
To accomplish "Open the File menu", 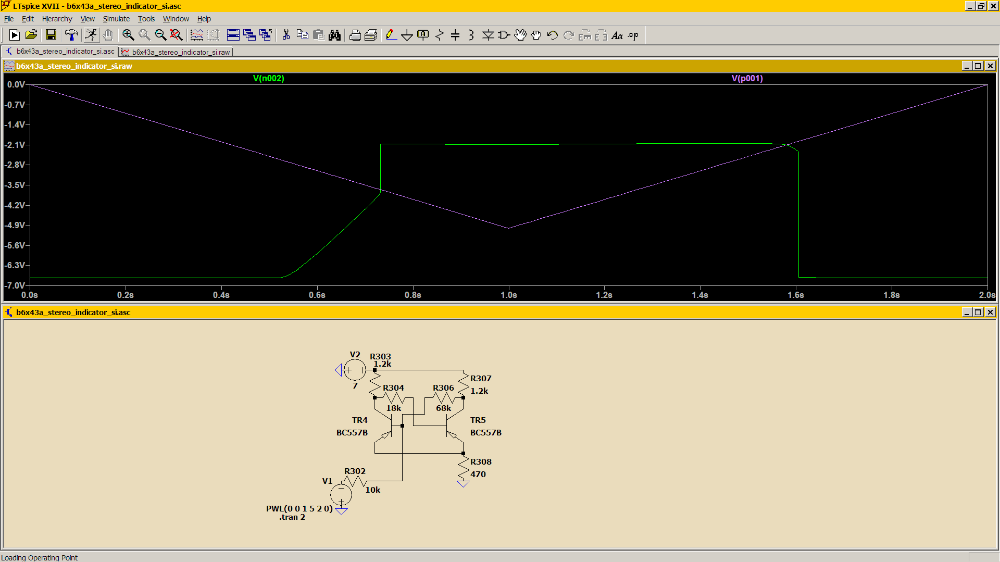I will pyautogui.click(x=9, y=18).
